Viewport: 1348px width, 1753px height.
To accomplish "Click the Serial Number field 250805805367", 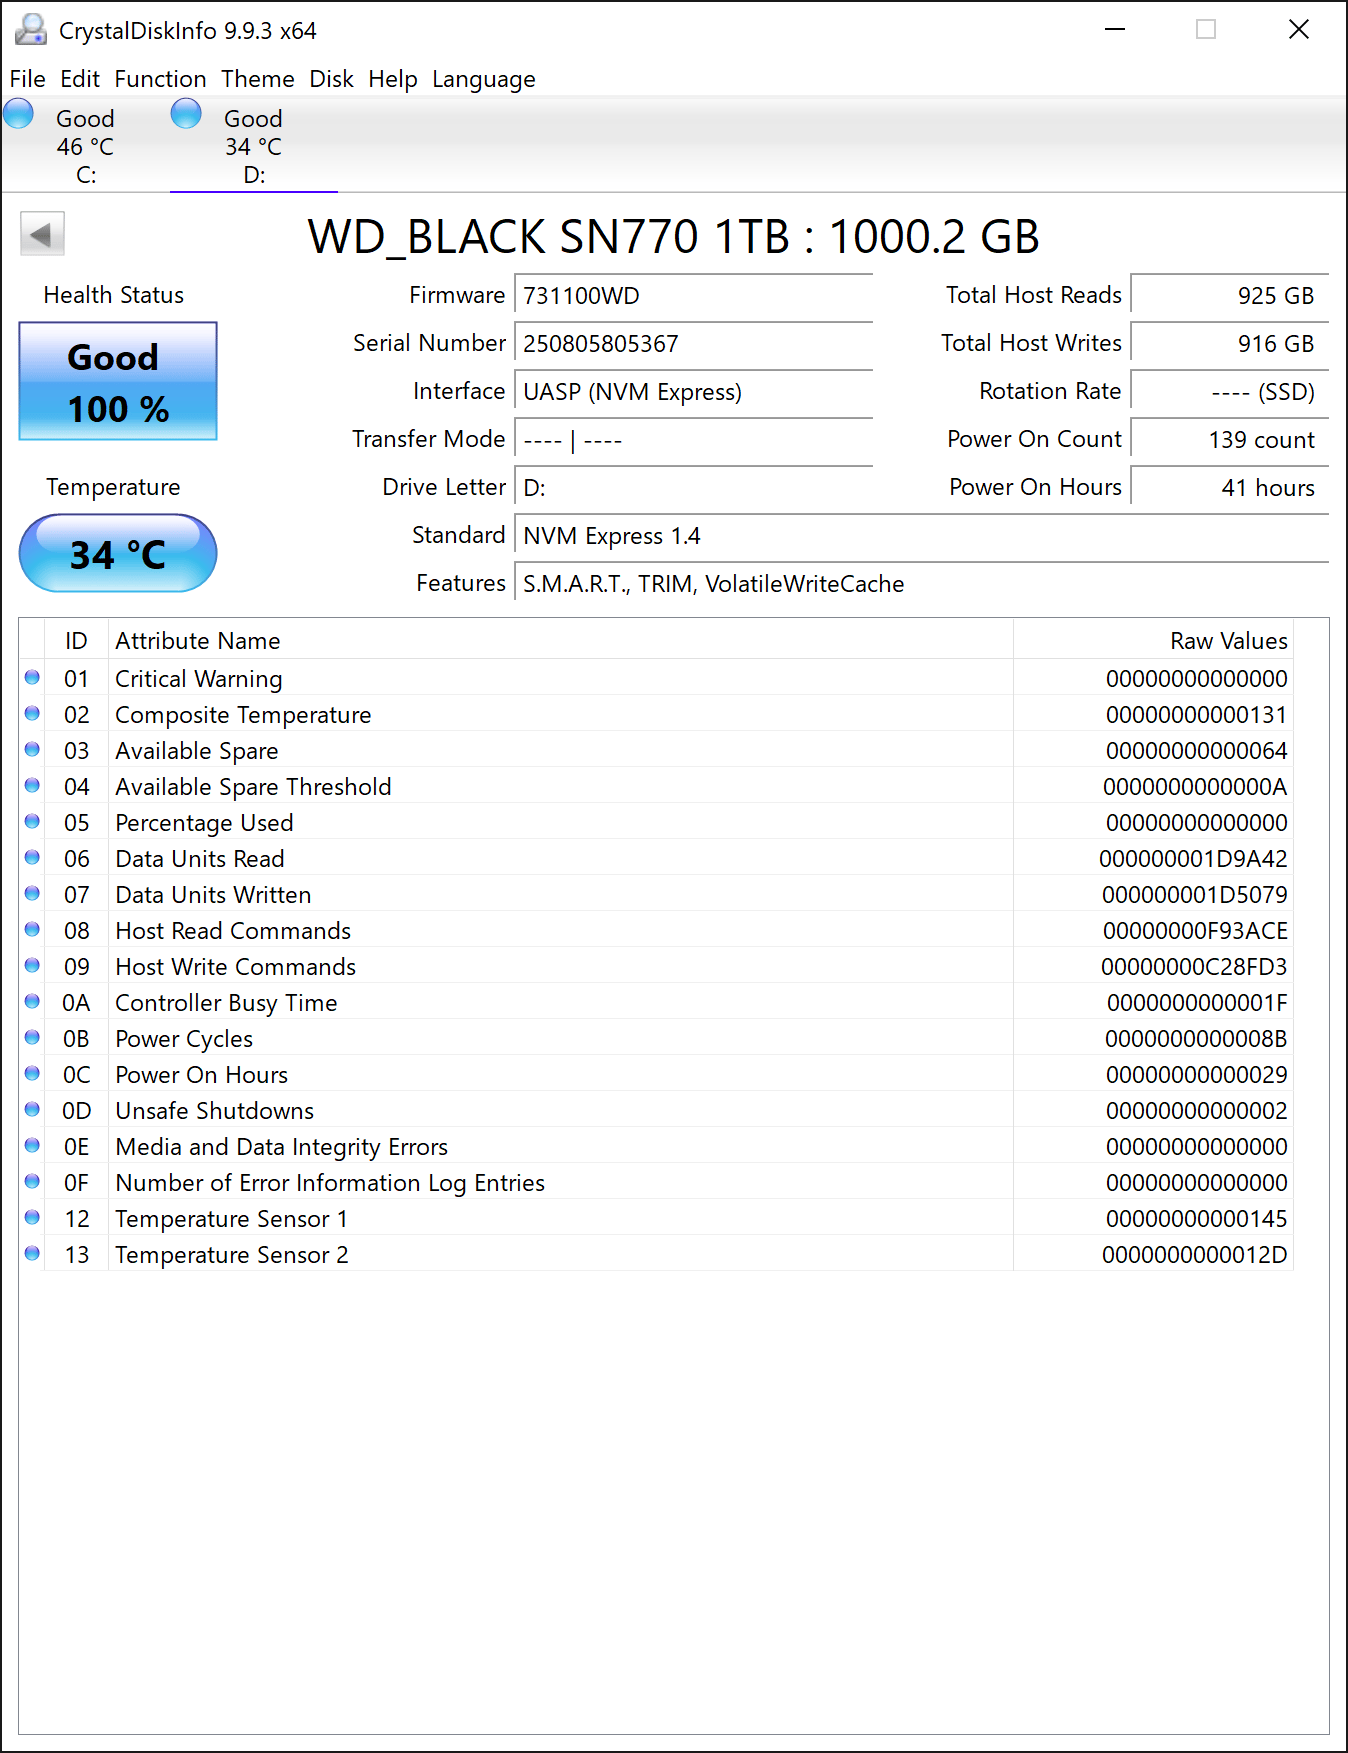I will [694, 344].
